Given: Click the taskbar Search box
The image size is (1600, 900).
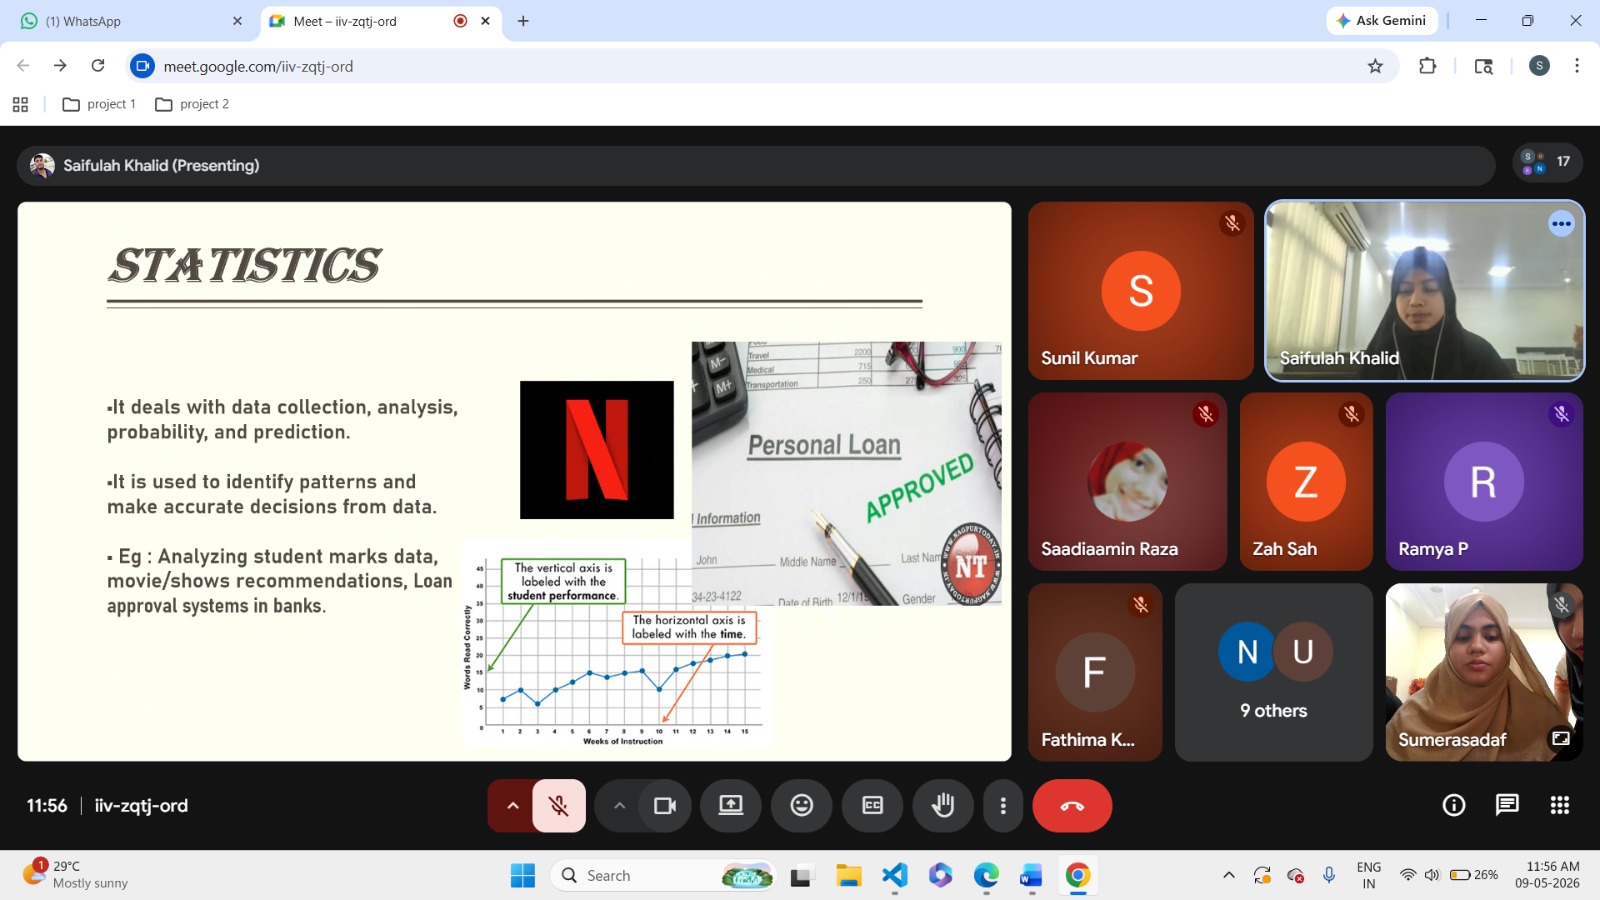Looking at the screenshot, I should coord(664,876).
